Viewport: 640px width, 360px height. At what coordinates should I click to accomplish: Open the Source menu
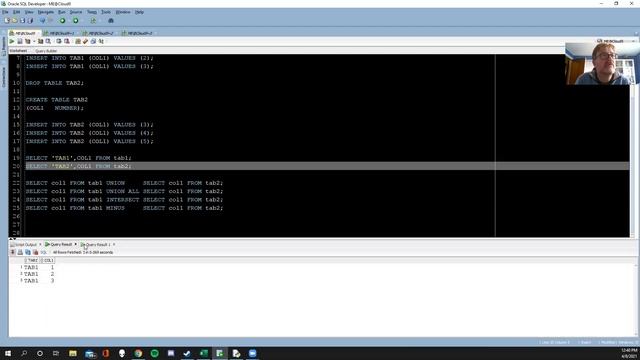pos(76,12)
